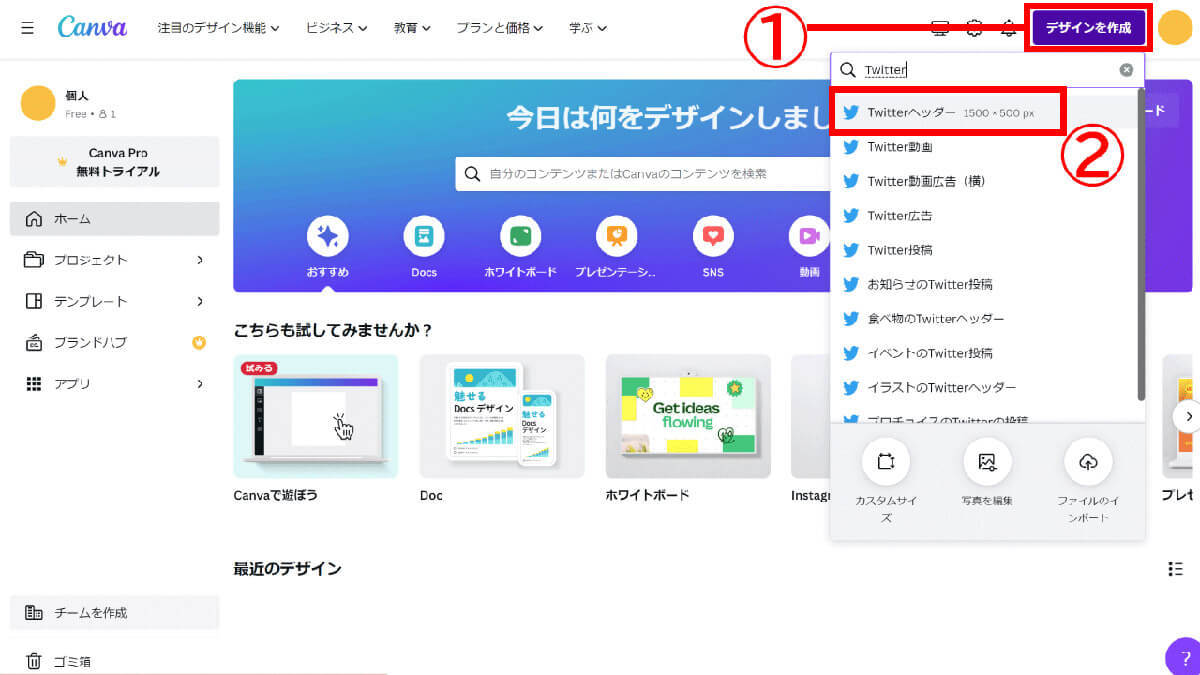This screenshot has height=675, width=1200.
Task: Open the profile avatar in the top-right corner
Action: click(x=1175, y=27)
